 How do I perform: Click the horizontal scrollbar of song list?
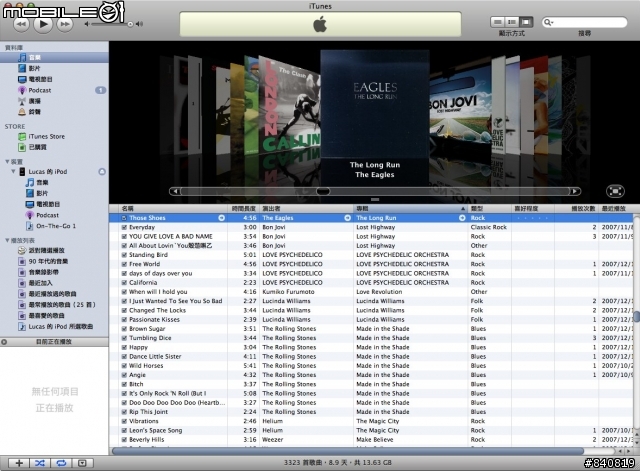[348, 451]
